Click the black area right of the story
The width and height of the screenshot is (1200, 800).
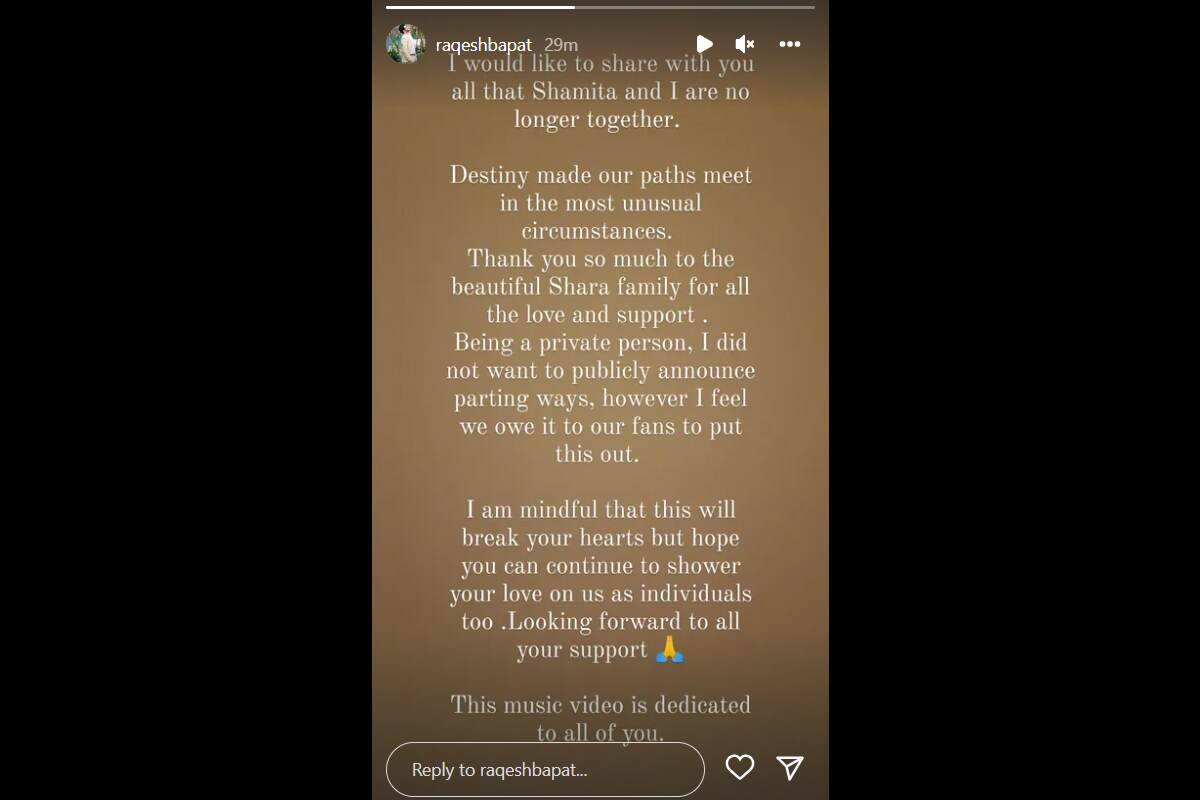[1014, 400]
